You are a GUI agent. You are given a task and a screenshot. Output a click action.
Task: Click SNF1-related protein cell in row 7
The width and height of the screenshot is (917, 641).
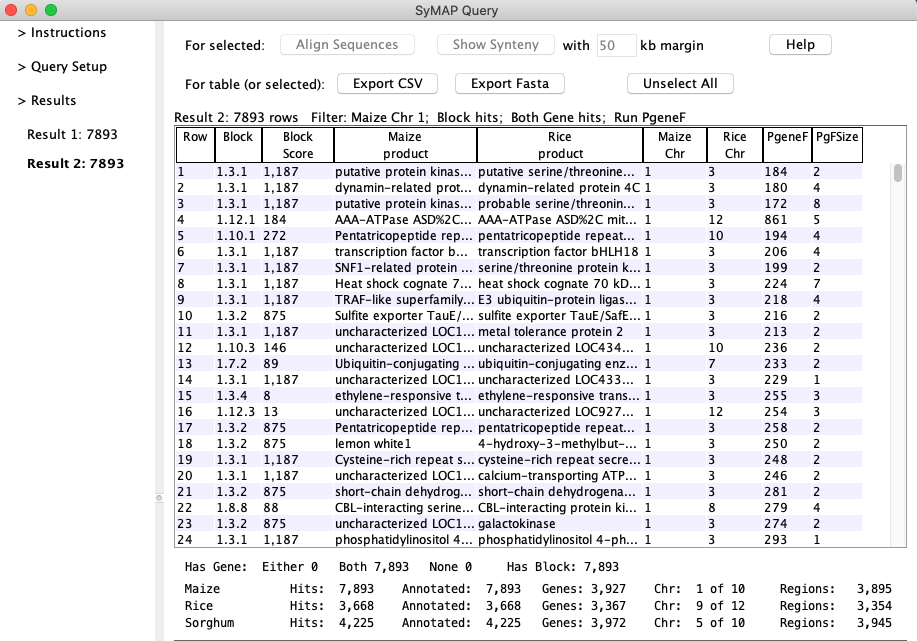[x=405, y=268]
